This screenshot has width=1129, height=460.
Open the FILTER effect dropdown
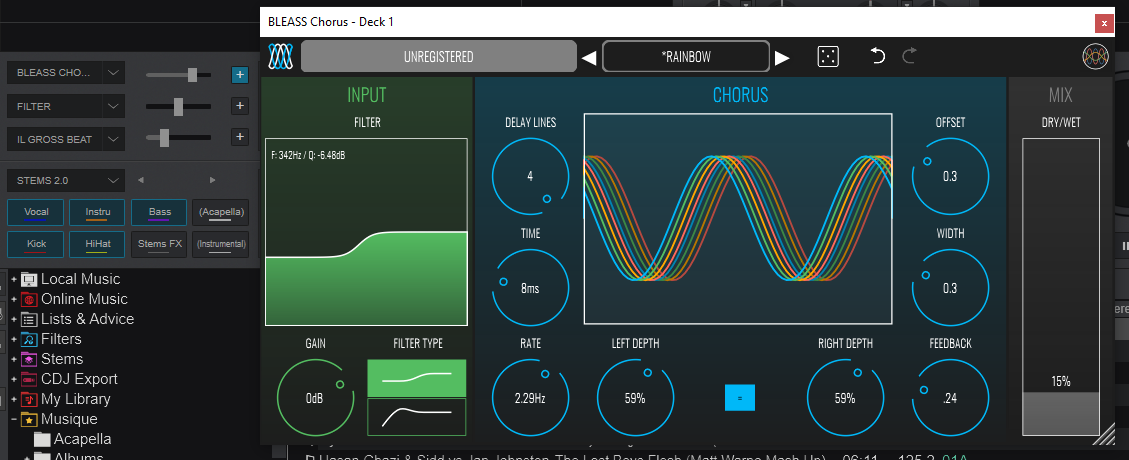pos(113,106)
